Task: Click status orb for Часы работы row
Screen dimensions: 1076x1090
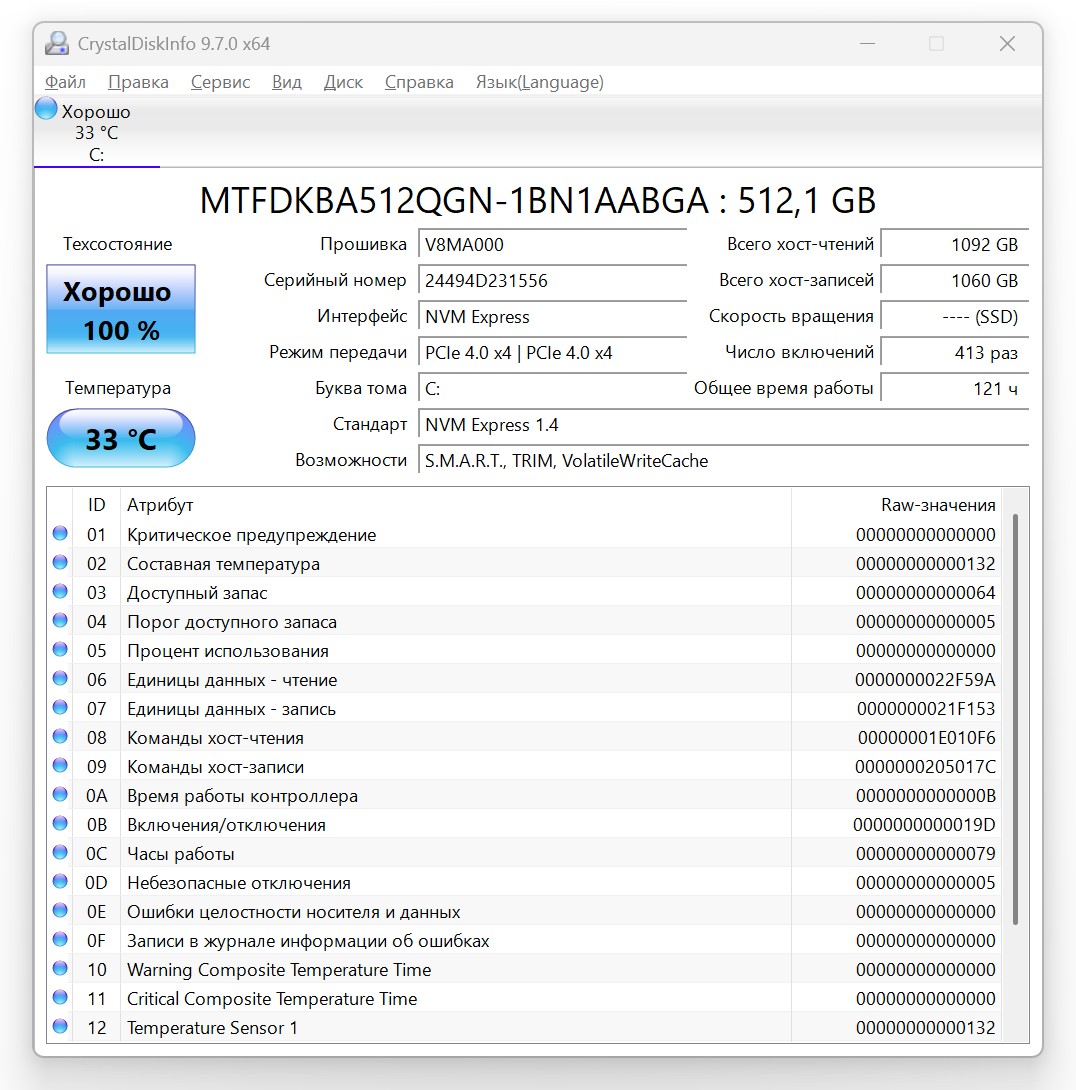Action: coord(60,852)
